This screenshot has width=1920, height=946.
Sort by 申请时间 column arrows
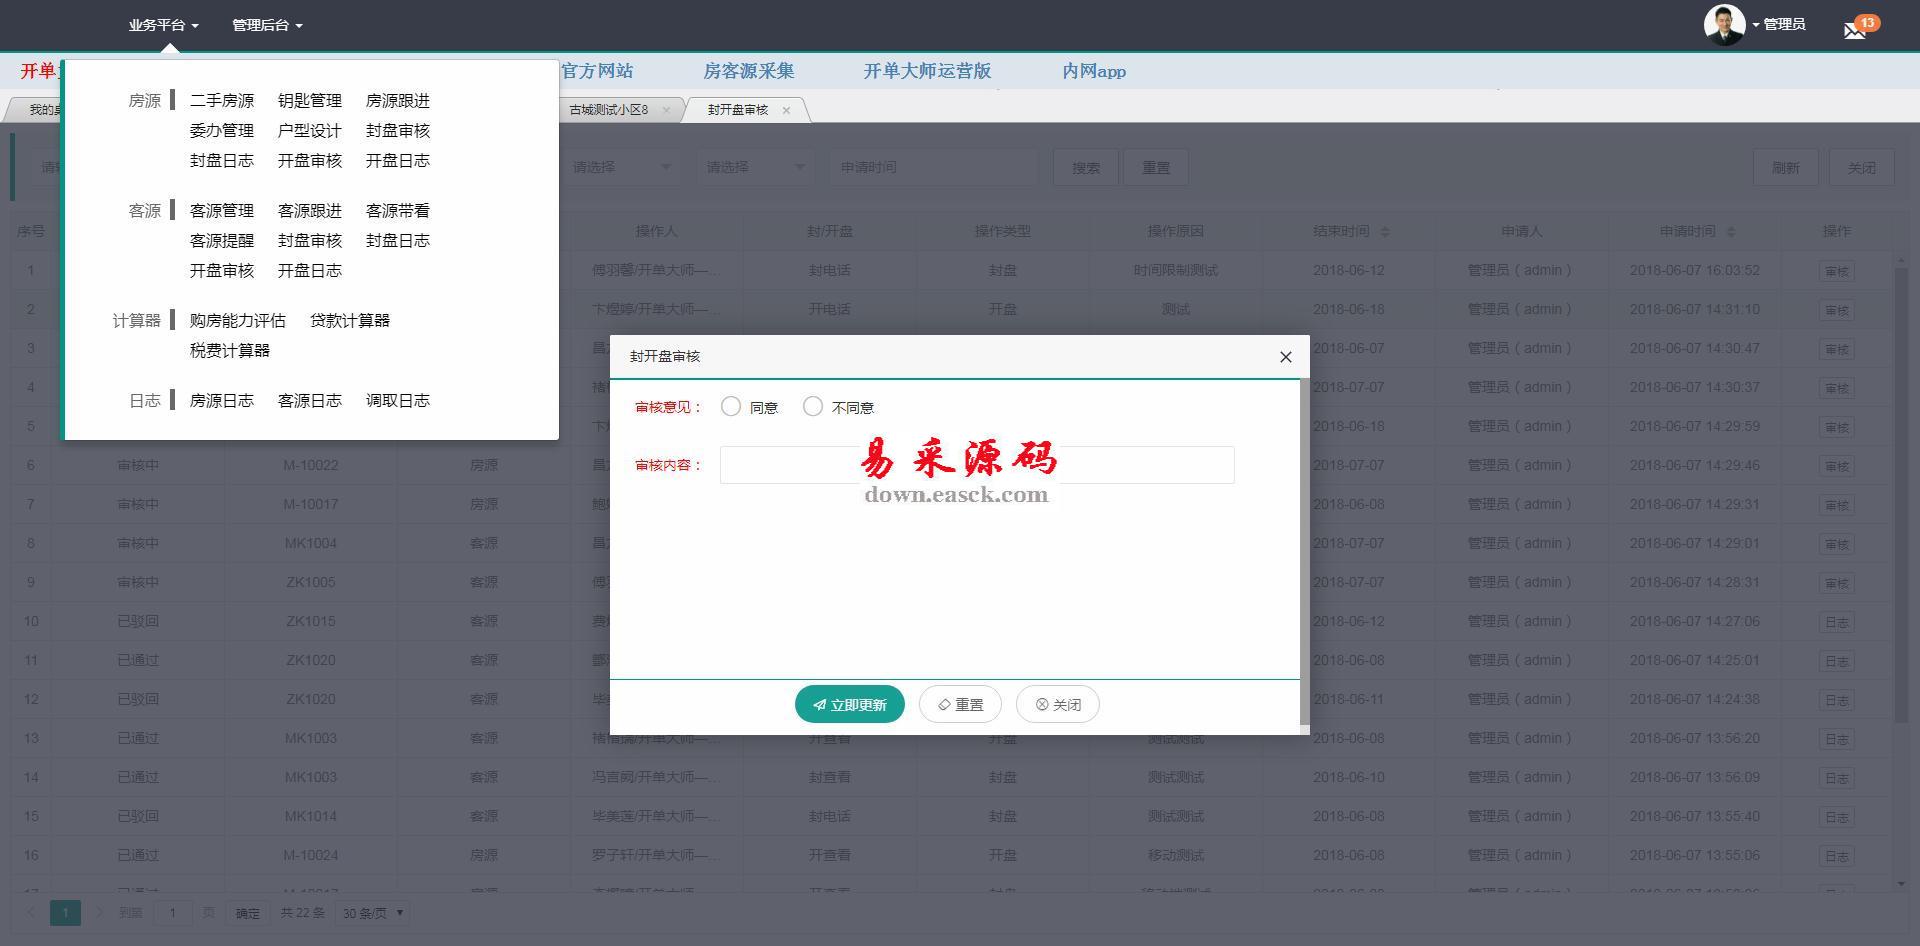point(1731,232)
